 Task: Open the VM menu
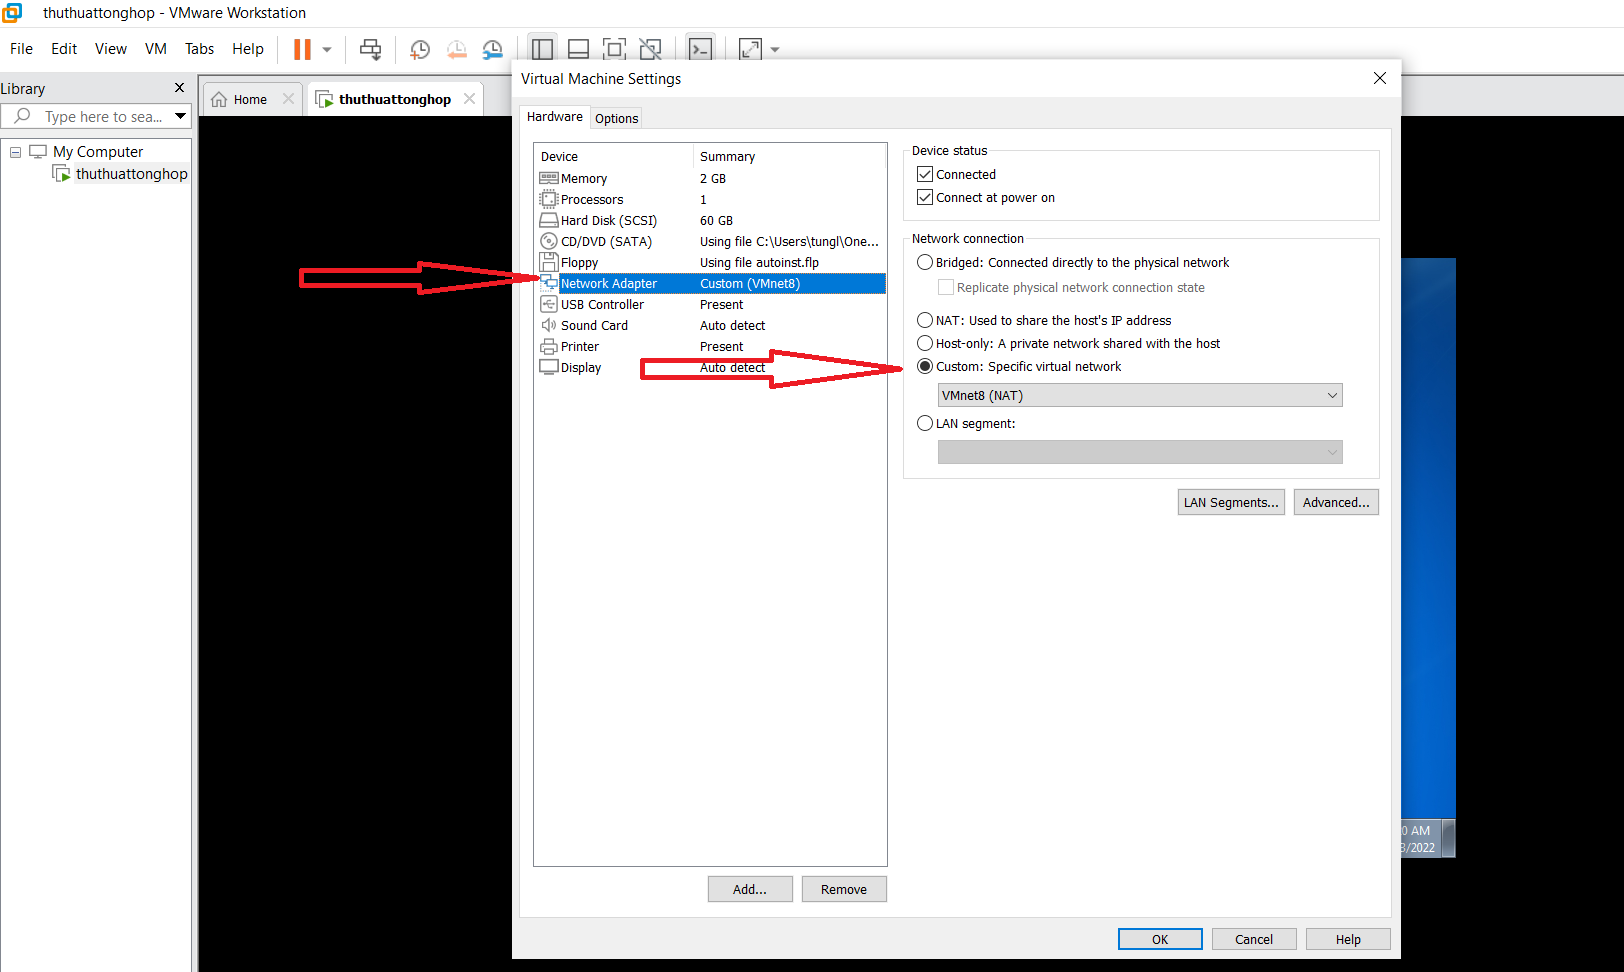click(155, 49)
